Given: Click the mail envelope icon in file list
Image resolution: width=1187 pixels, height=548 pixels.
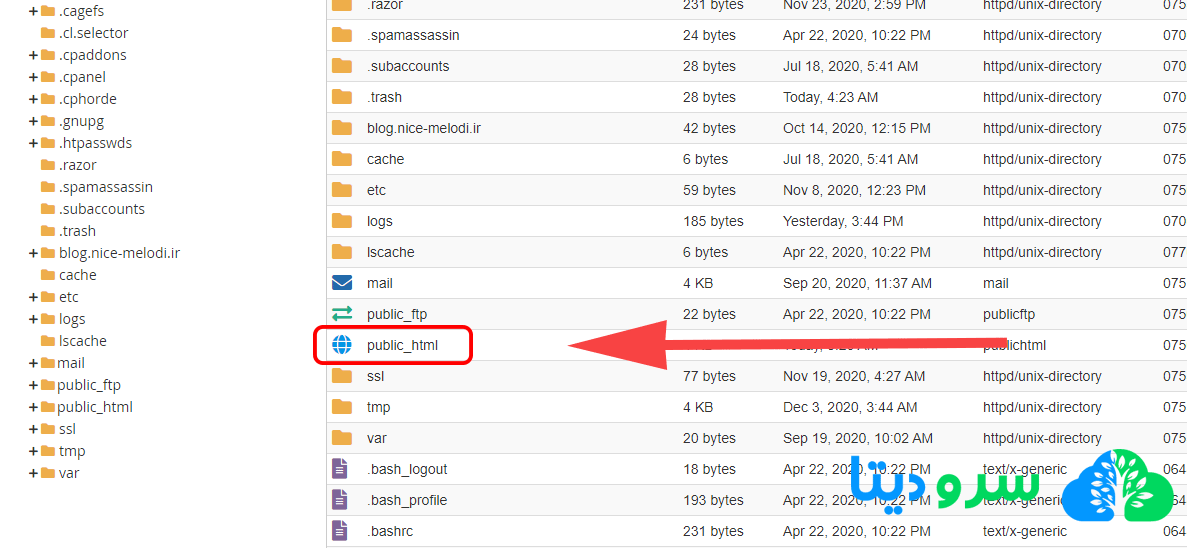Looking at the screenshot, I should click(342, 283).
